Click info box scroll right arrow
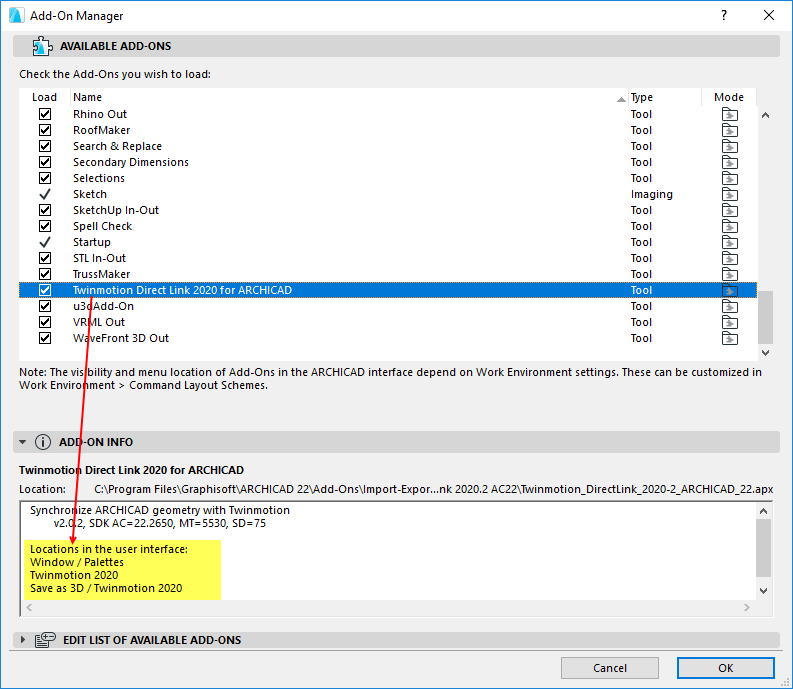The image size is (793, 689). click(x=747, y=608)
